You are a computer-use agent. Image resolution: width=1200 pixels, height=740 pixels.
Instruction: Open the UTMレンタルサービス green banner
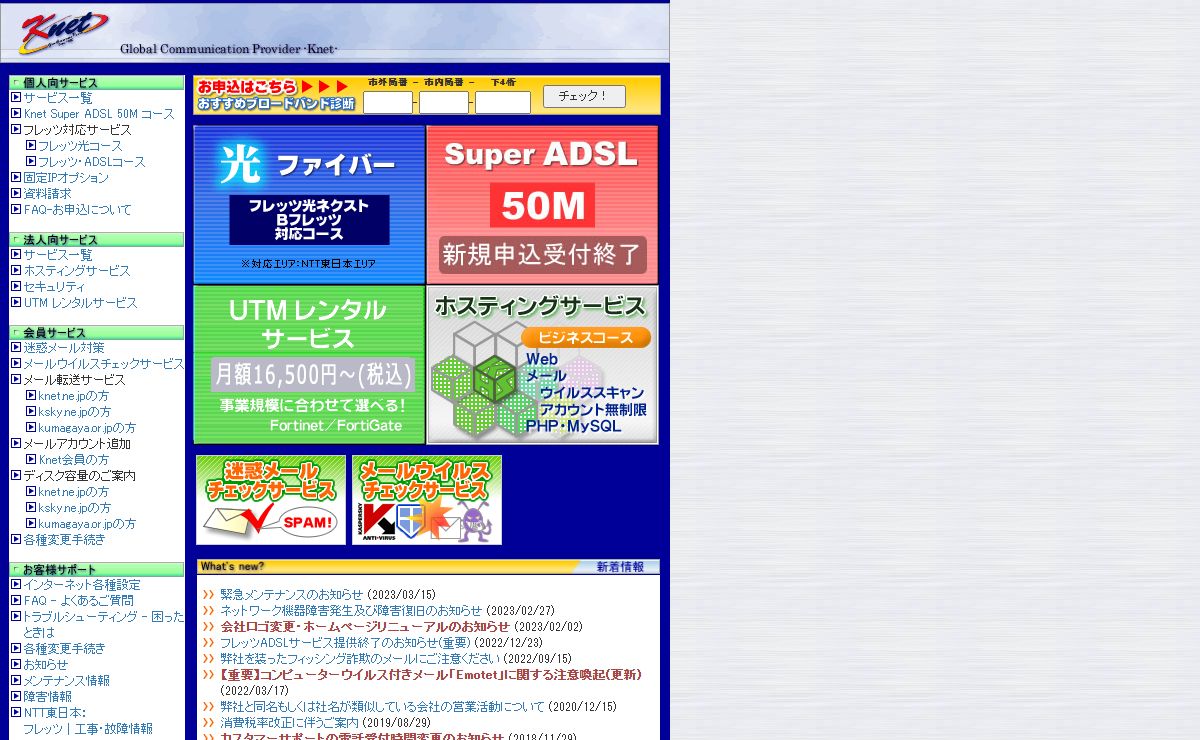(x=309, y=365)
